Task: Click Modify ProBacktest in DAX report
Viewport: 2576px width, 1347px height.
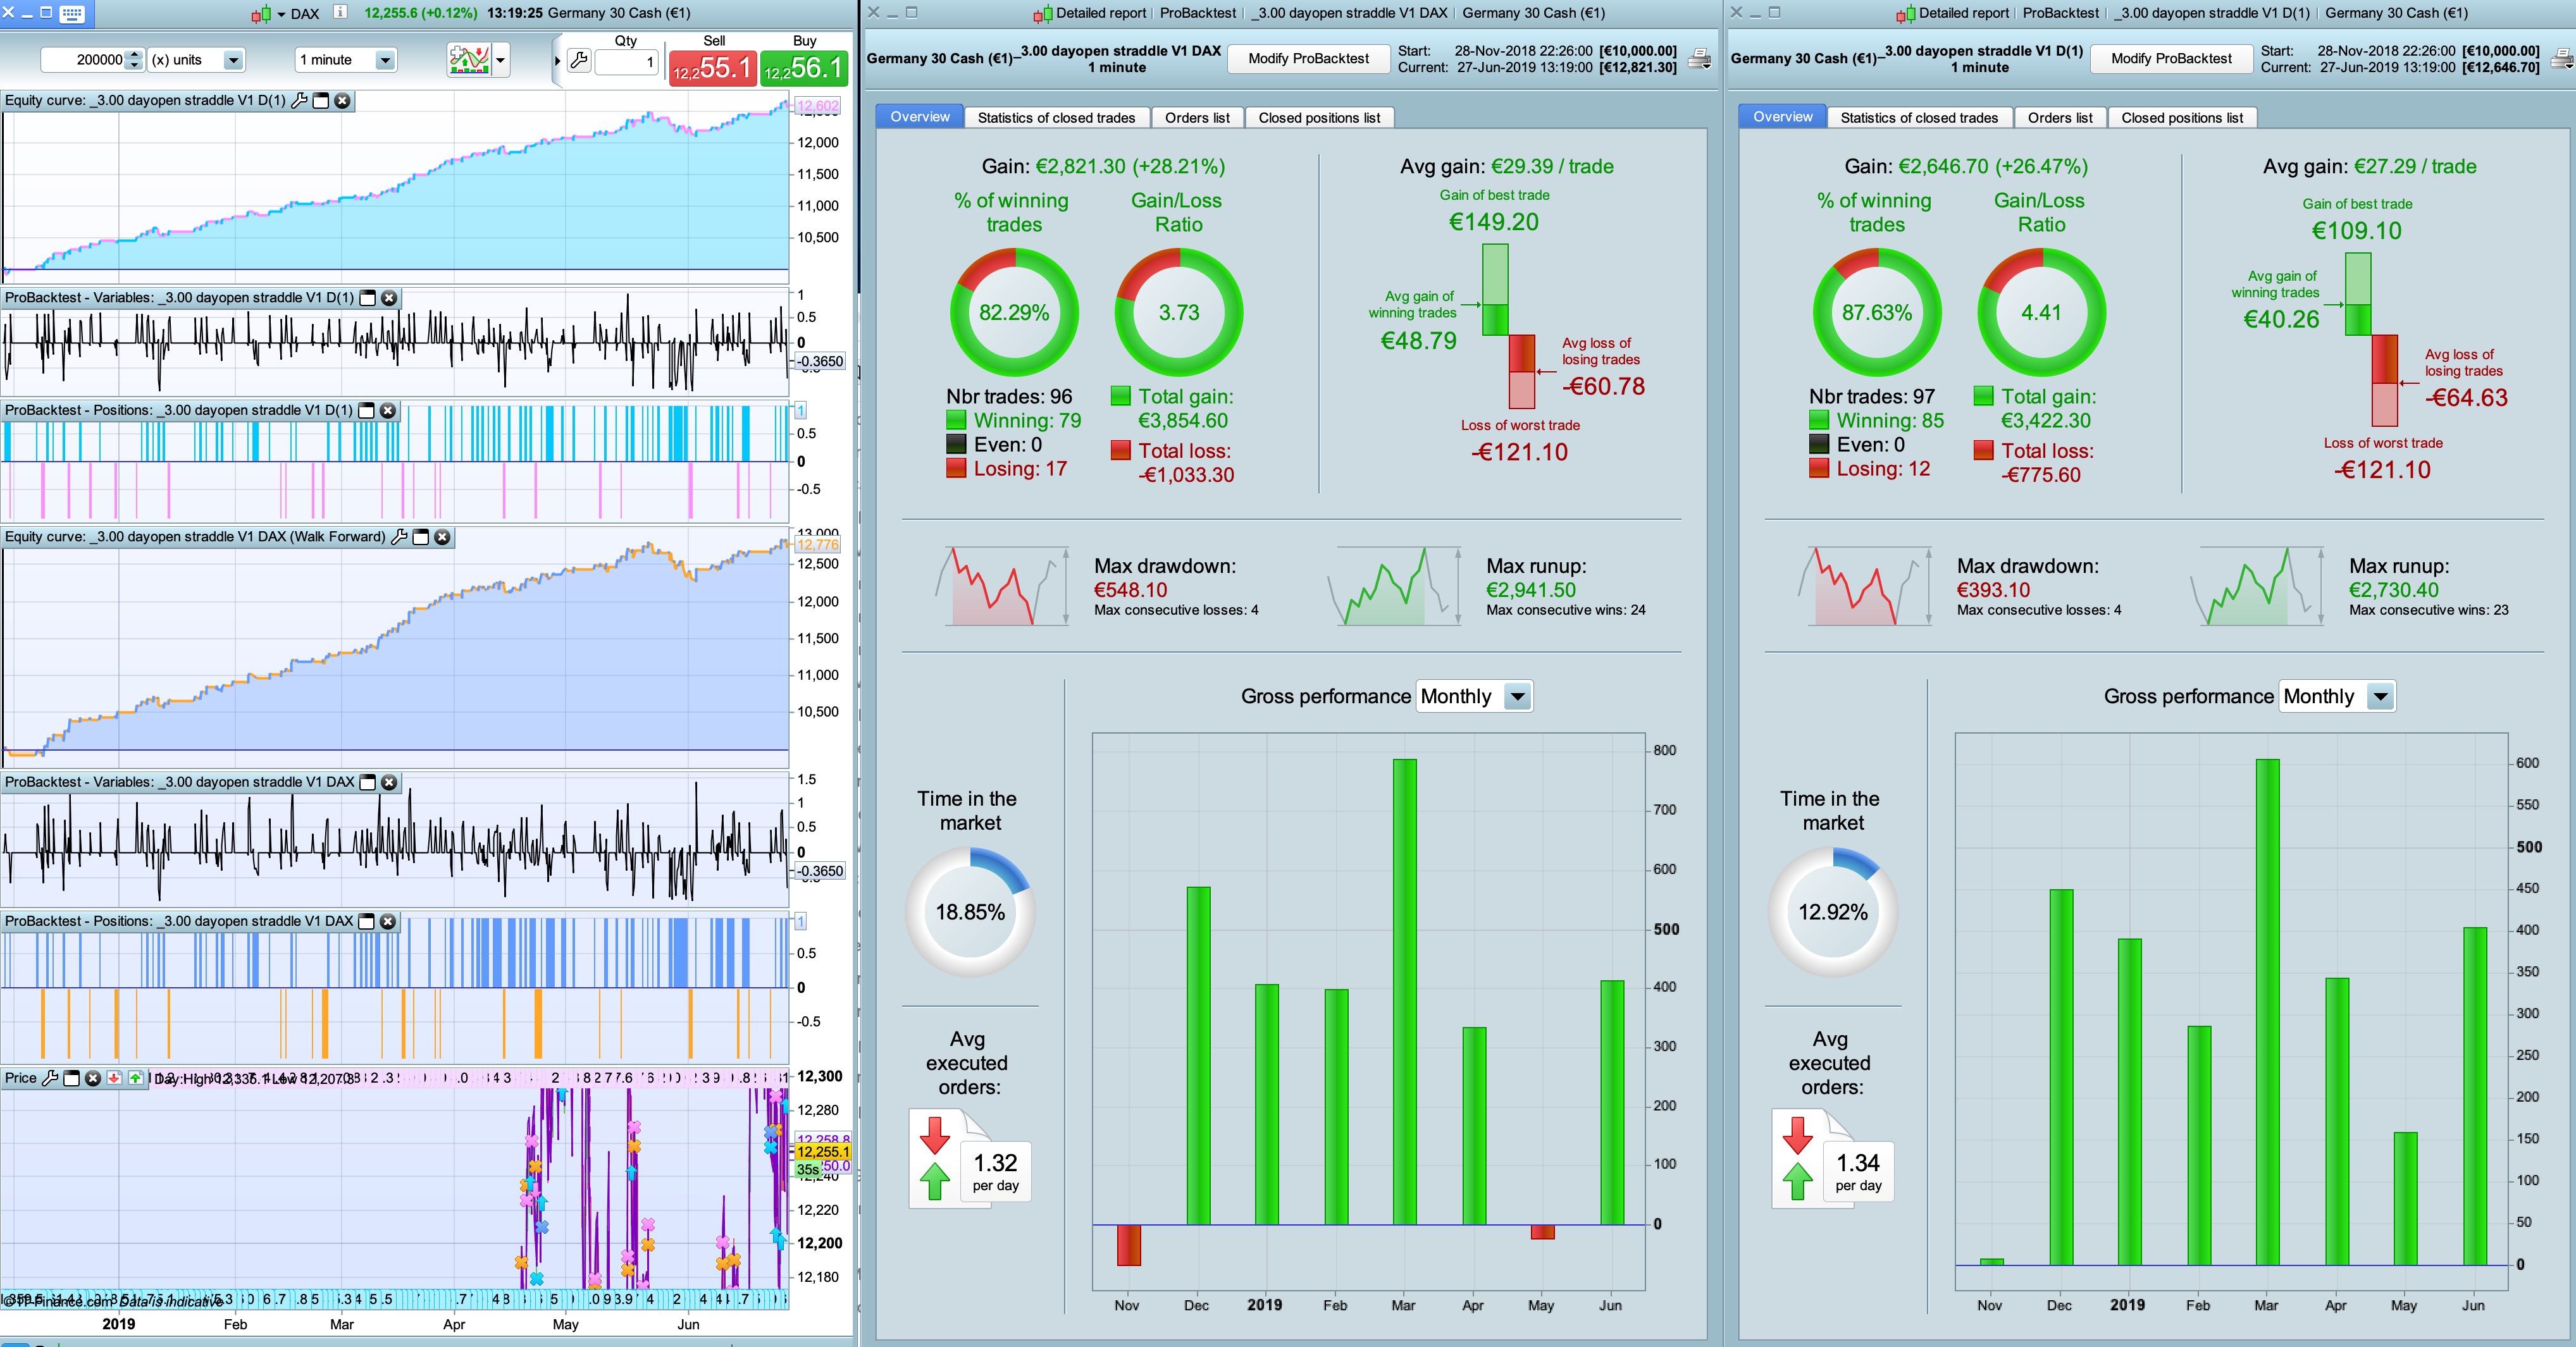Action: [x=1308, y=59]
